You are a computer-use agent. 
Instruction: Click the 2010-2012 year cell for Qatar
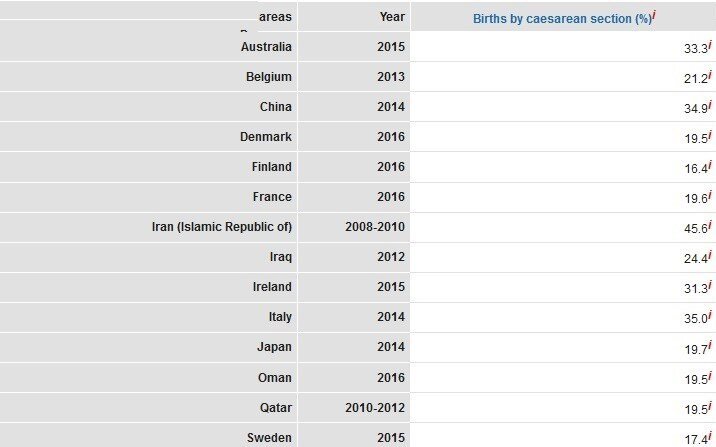(x=376, y=408)
